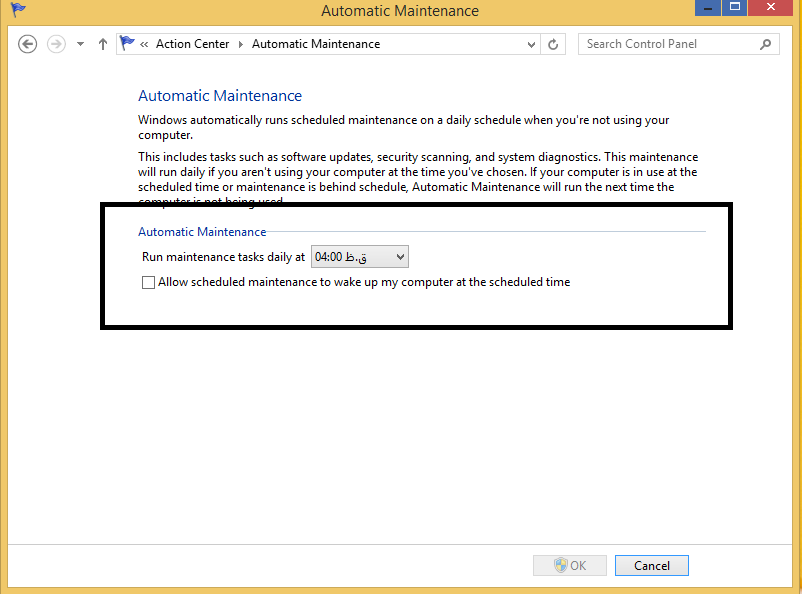Open the recent locations dropdown arrow
Viewport: 802px width, 594px height.
pos(80,44)
